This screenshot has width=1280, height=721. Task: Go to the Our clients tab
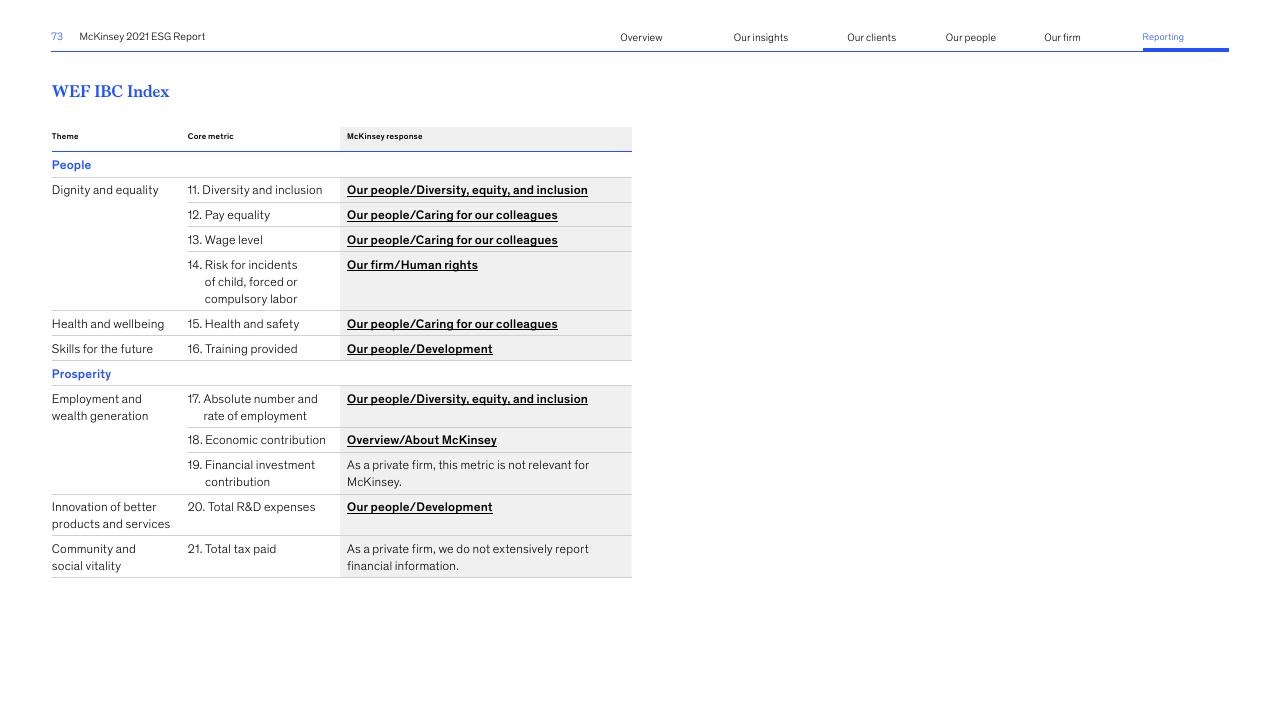871,38
